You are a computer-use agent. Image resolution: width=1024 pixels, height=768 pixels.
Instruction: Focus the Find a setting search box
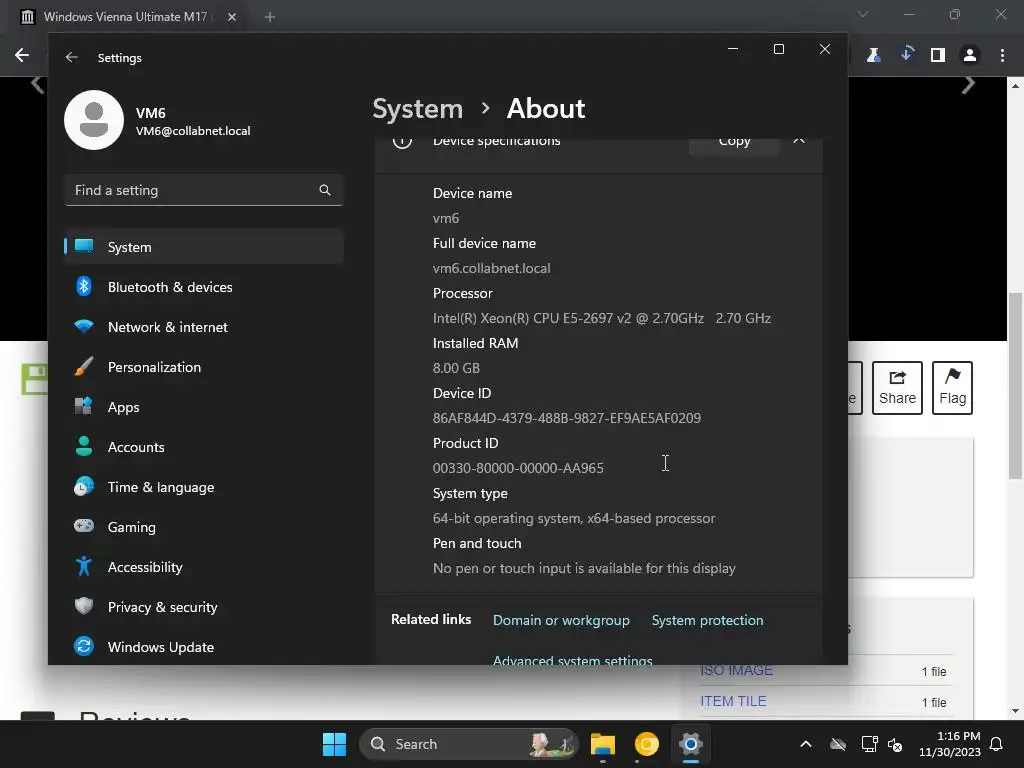[204, 190]
